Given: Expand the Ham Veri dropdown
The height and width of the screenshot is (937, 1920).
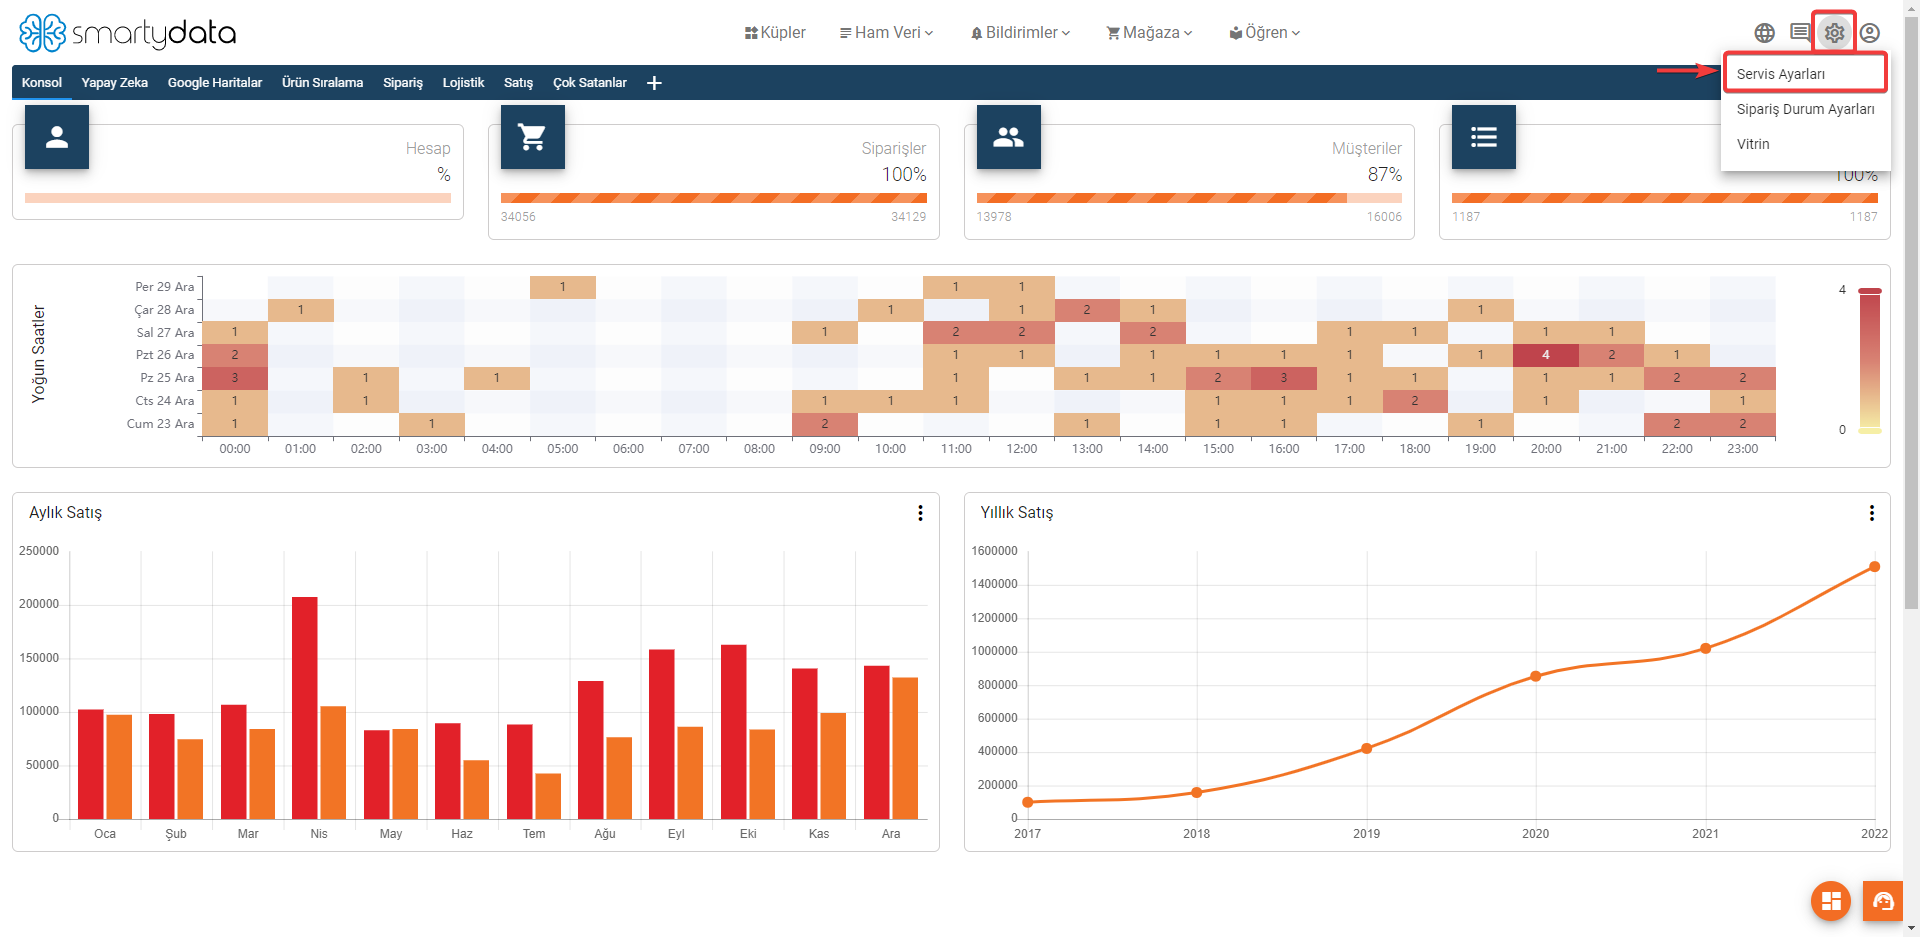Looking at the screenshot, I should pos(886,33).
